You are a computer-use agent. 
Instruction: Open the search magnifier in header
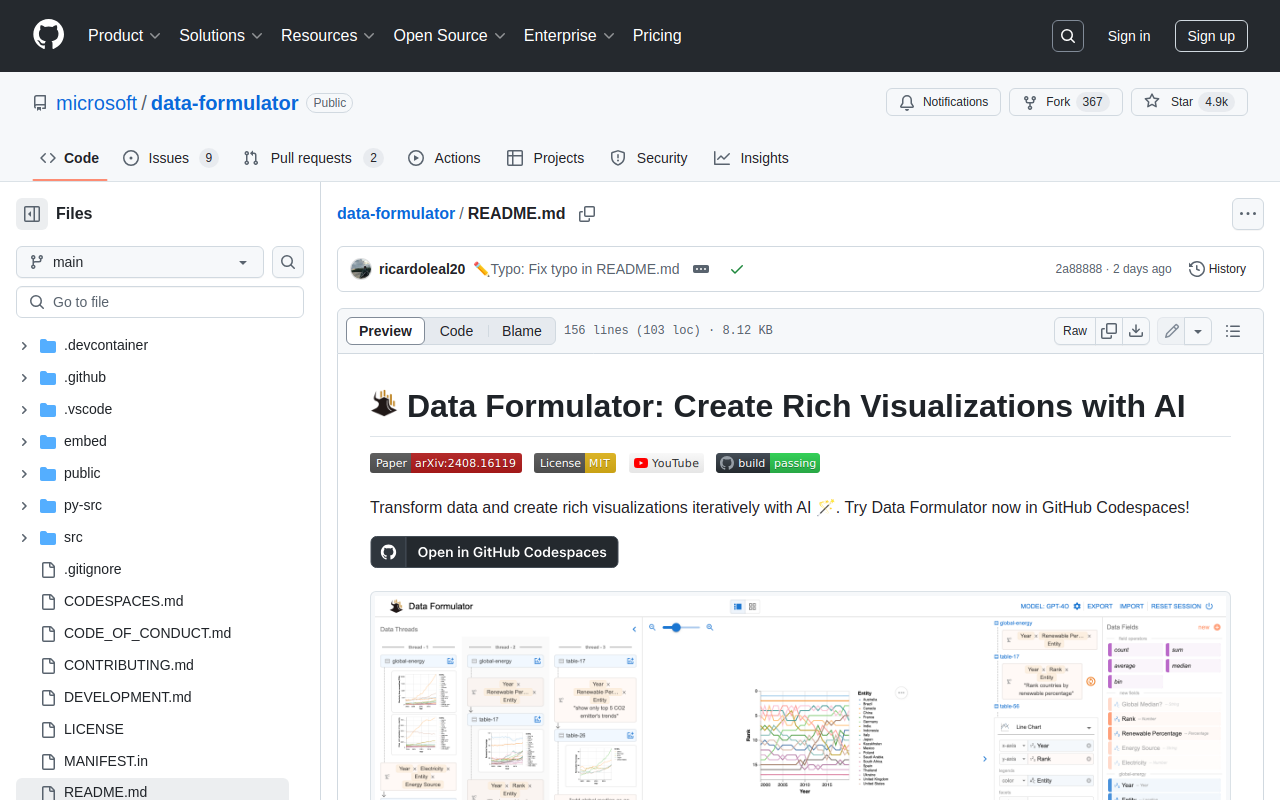click(x=1068, y=36)
